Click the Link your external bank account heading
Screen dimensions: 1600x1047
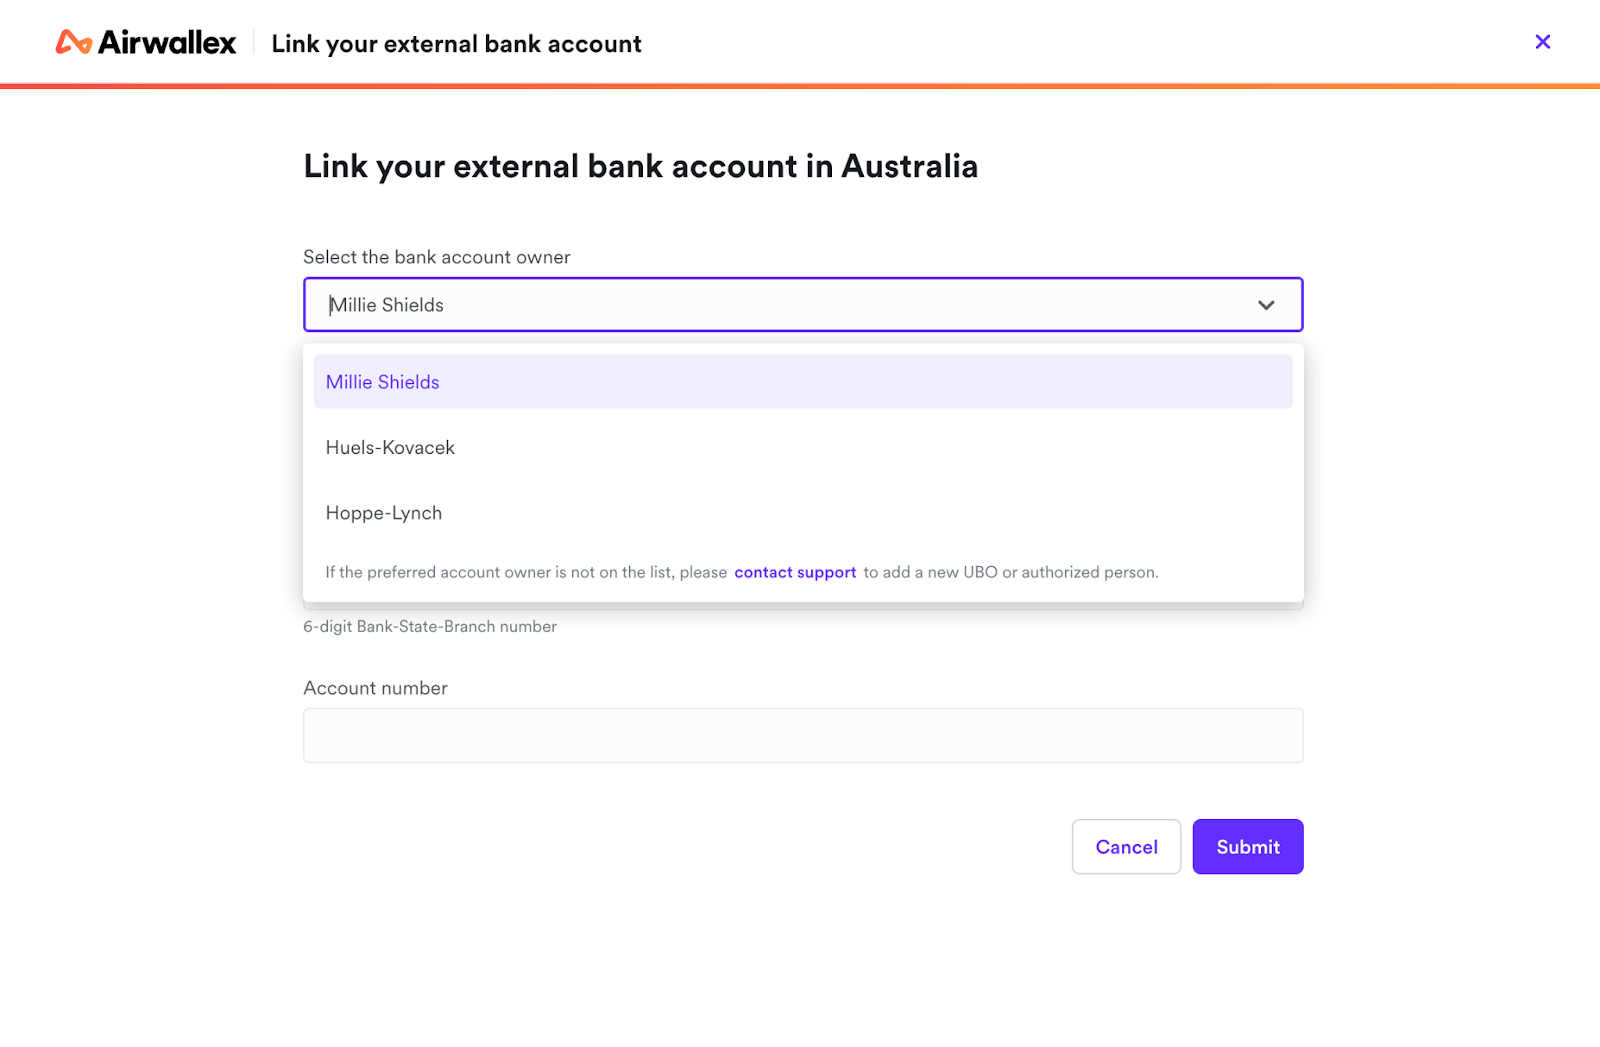456,43
